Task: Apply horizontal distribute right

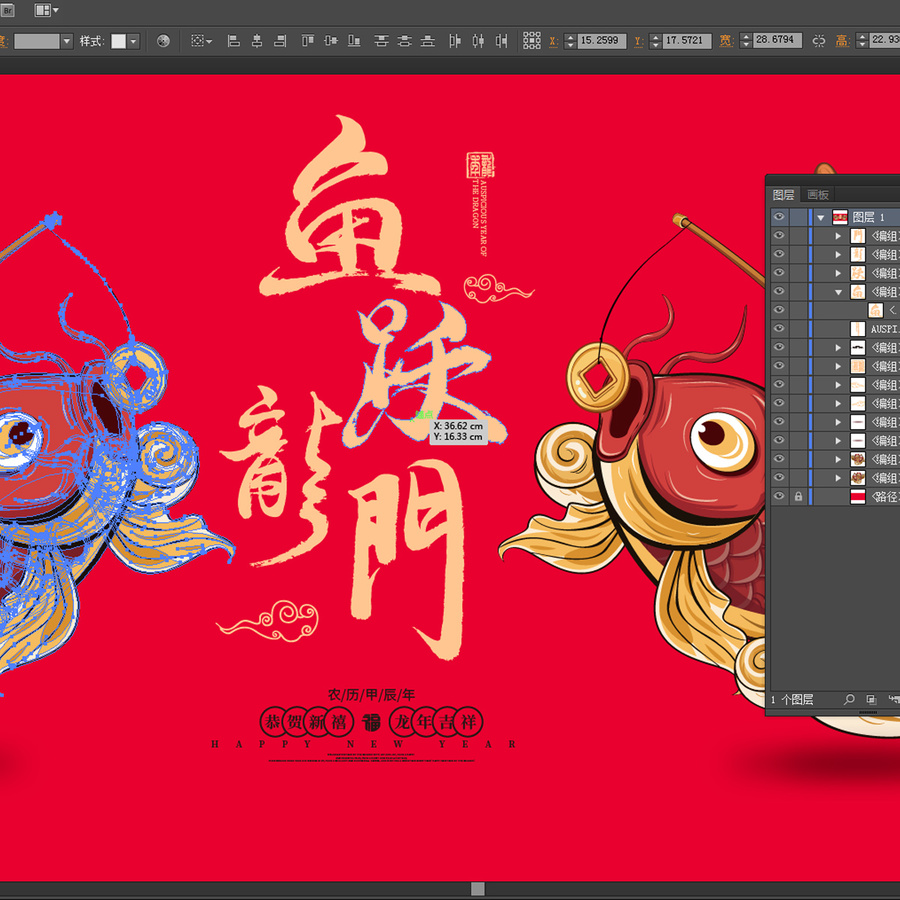Action: [x=502, y=41]
